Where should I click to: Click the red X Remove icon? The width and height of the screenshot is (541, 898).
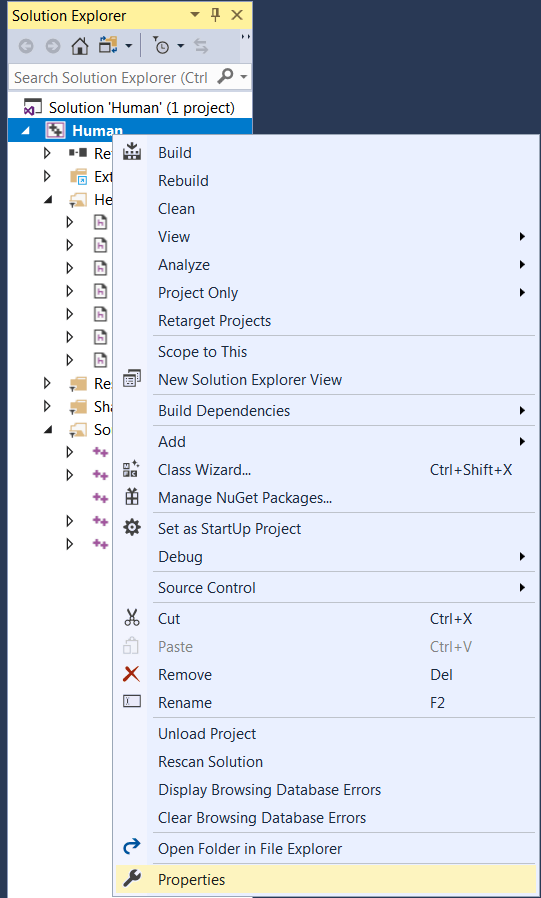(x=132, y=674)
